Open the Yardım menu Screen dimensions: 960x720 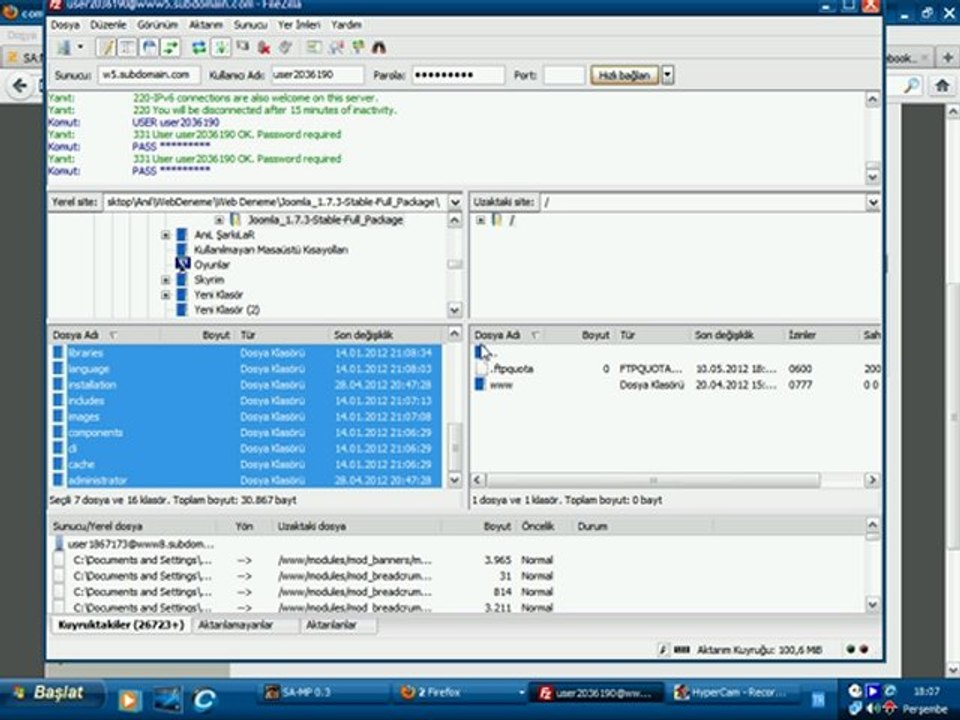[x=346, y=24]
